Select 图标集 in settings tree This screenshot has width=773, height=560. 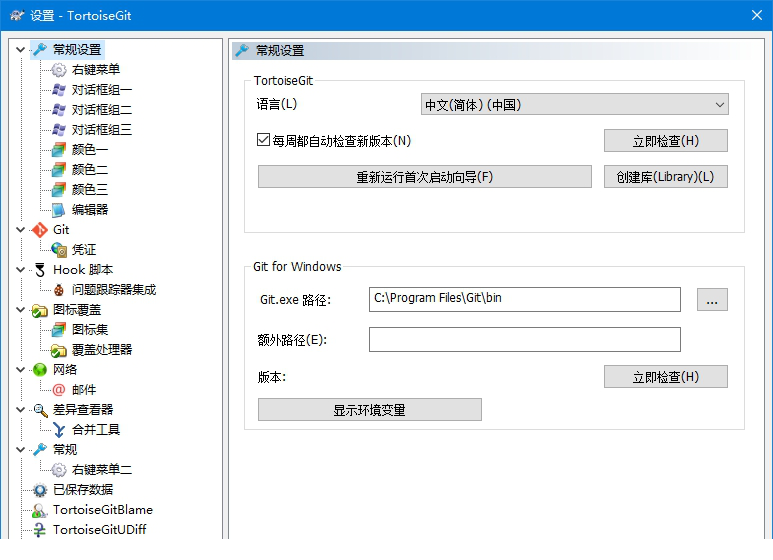90,330
